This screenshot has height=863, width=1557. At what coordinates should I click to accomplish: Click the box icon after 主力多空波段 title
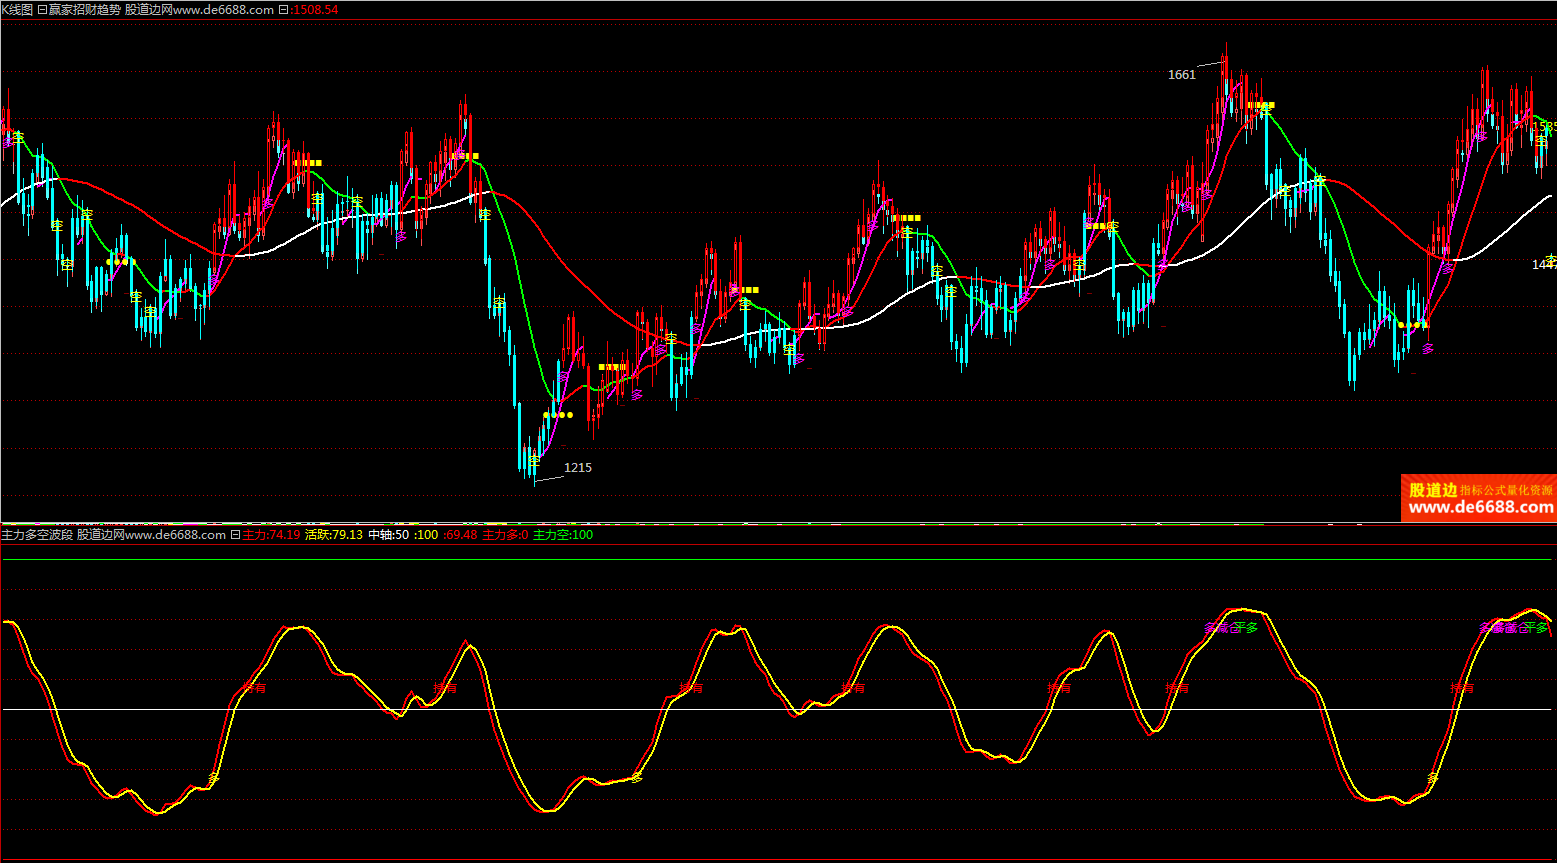tap(235, 535)
